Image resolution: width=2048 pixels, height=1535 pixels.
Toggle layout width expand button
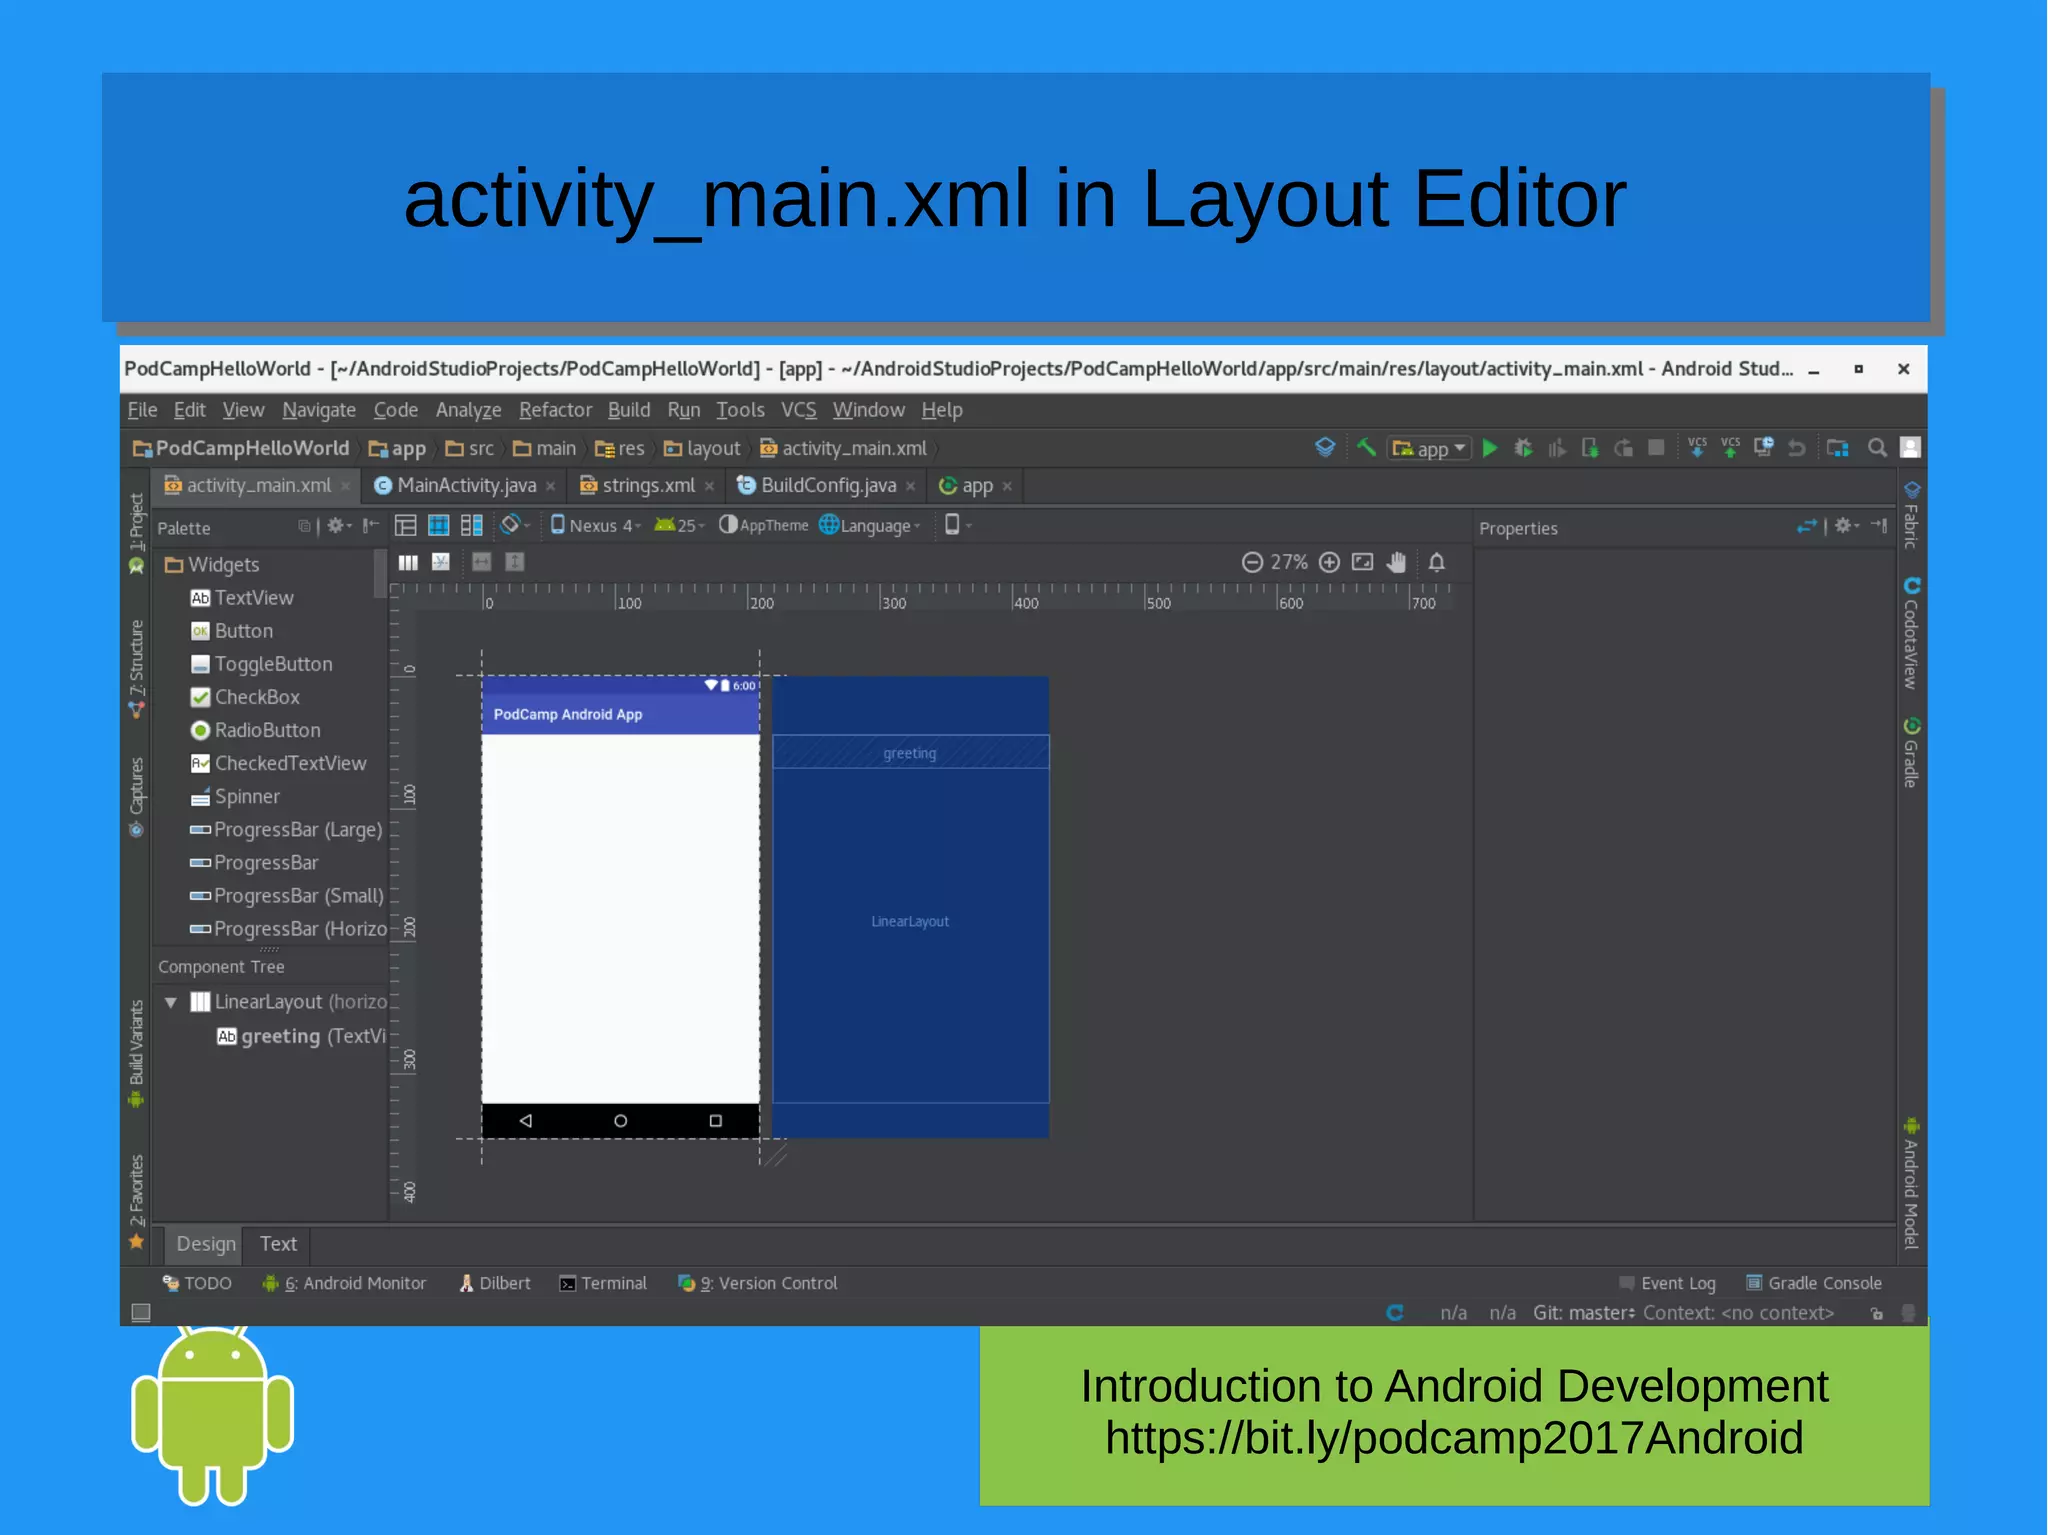tap(481, 562)
